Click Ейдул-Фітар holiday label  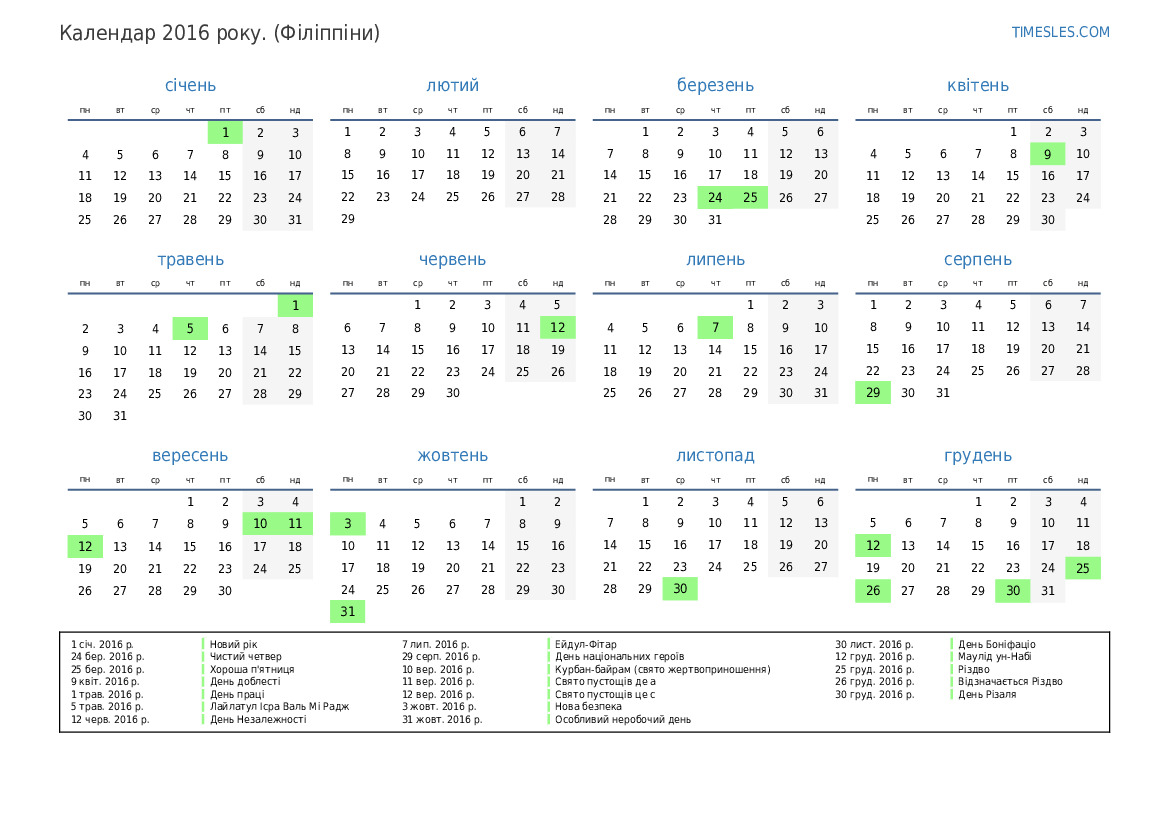tap(586, 645)
